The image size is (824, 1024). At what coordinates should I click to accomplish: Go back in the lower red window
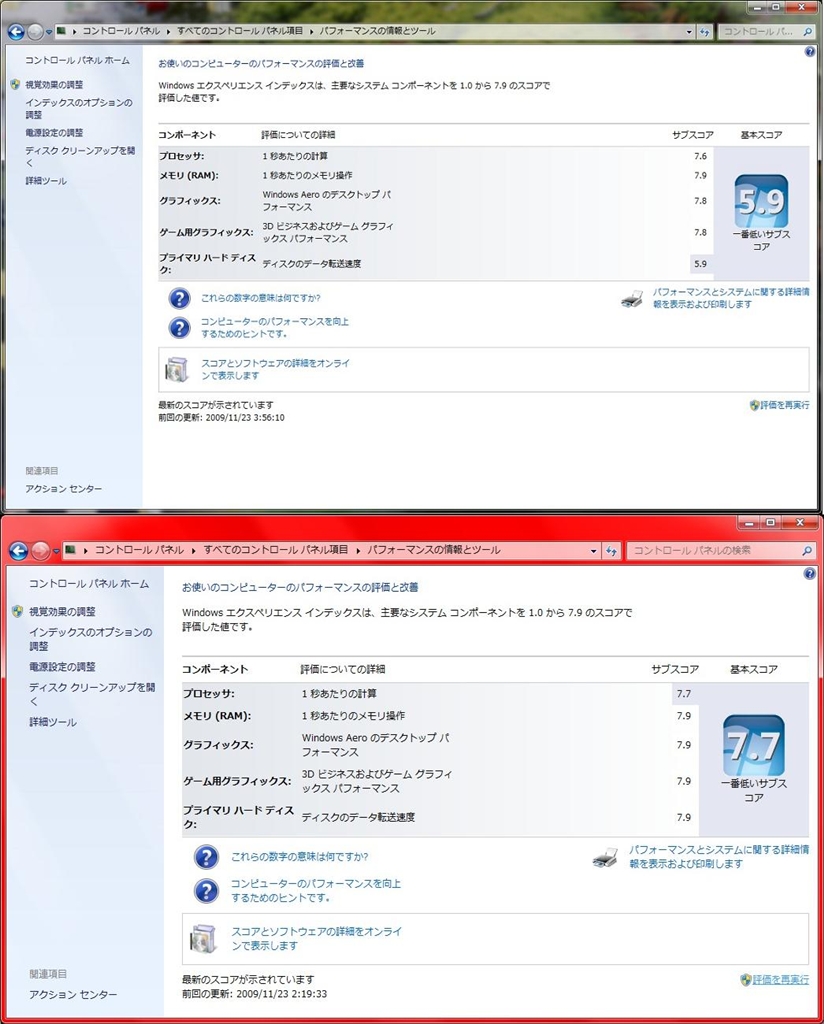[x=19, y=551]
